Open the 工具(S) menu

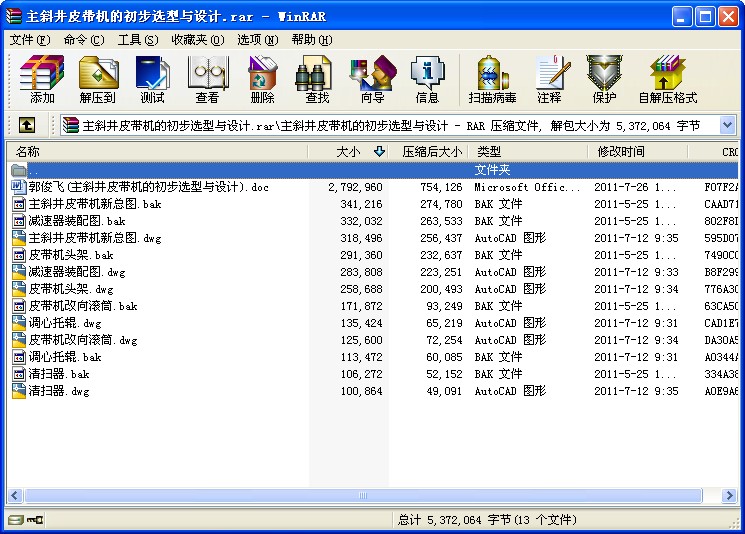click(x=138, y=40)
